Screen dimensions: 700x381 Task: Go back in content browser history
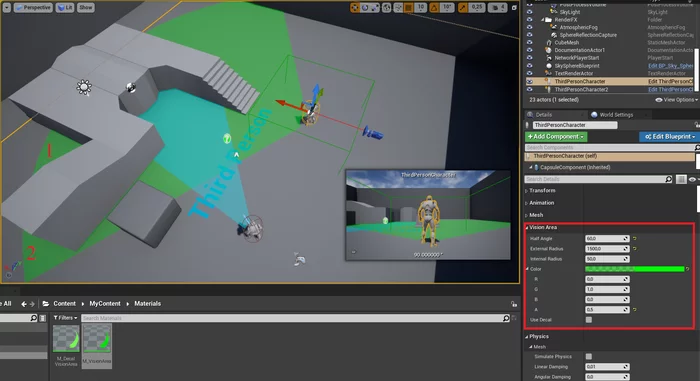point(24,304)
